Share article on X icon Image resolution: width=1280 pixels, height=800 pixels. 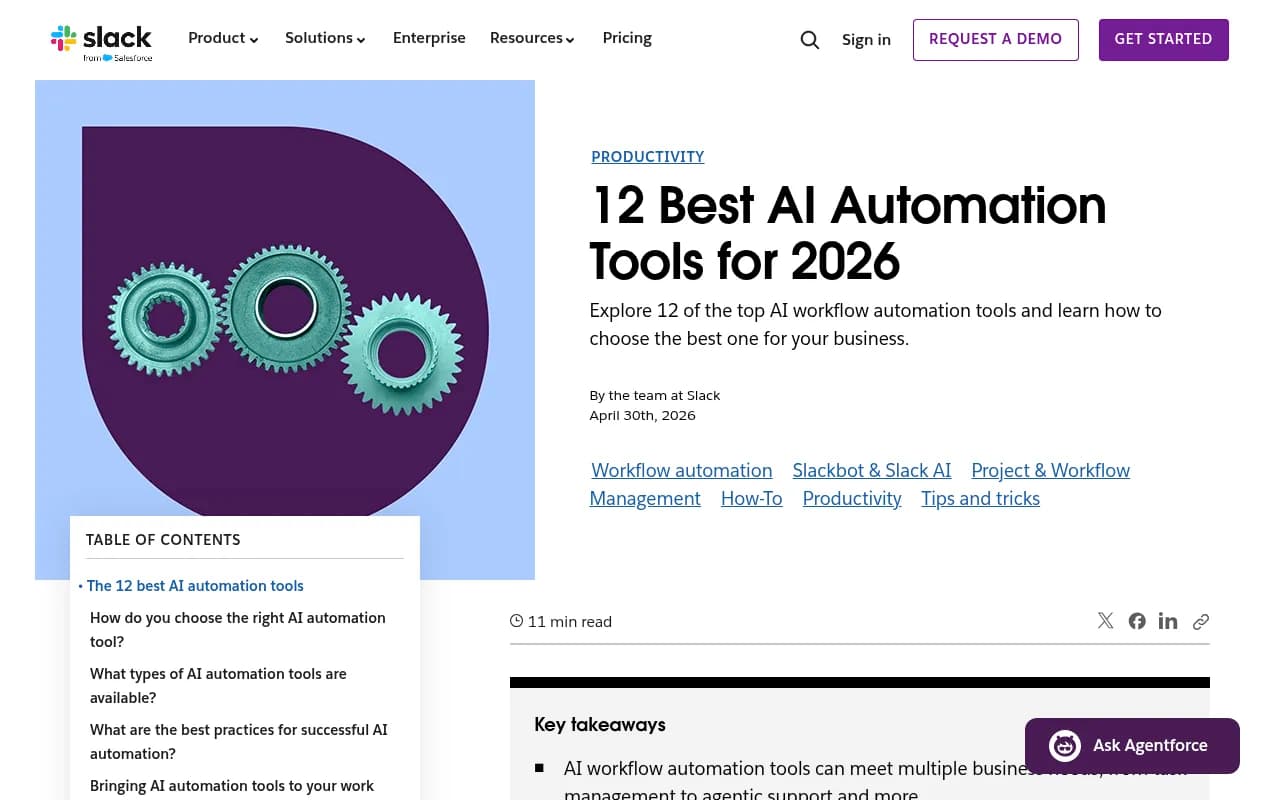tap(1105, 621)
